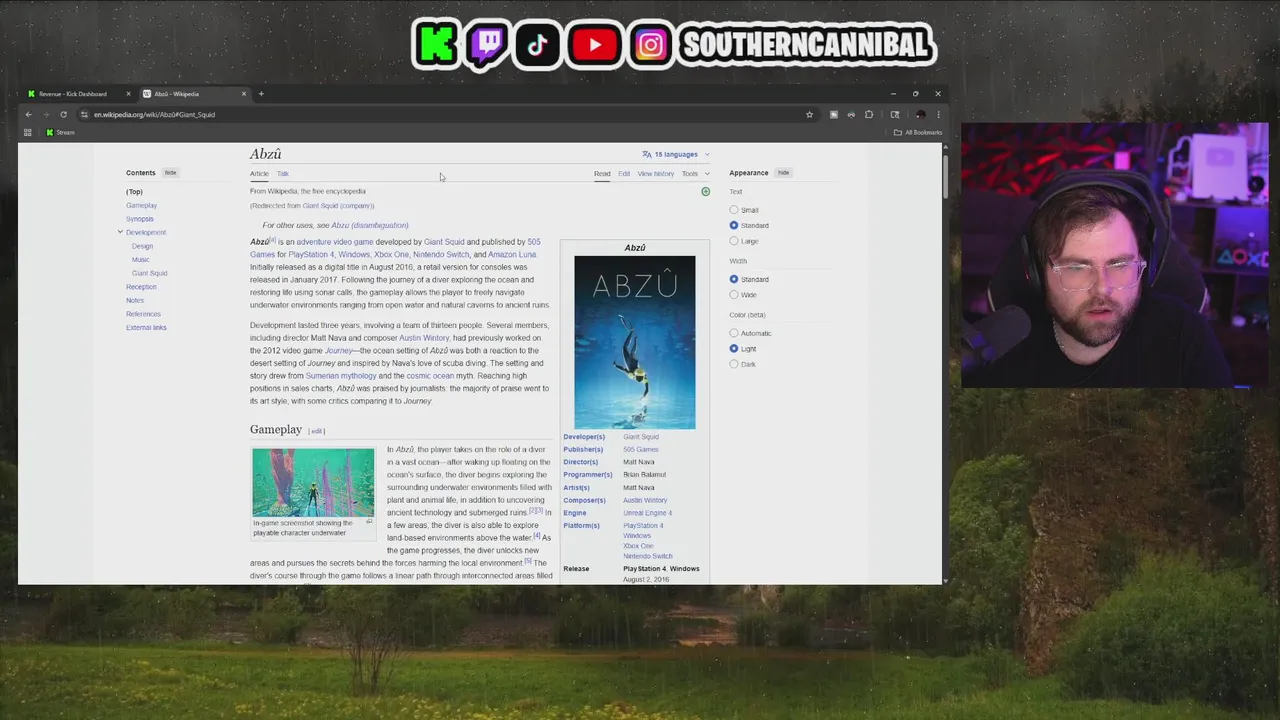Click the languages translate icon
1280x720 pixels.
pos(647,154)
